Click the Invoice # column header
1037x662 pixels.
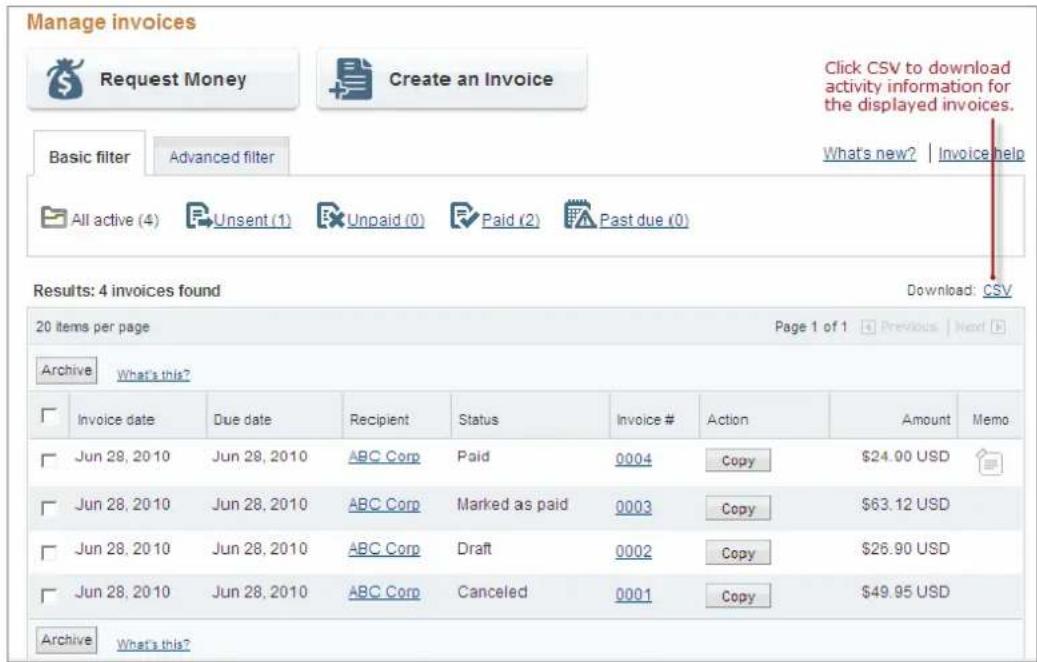click(x=645, y=420)
